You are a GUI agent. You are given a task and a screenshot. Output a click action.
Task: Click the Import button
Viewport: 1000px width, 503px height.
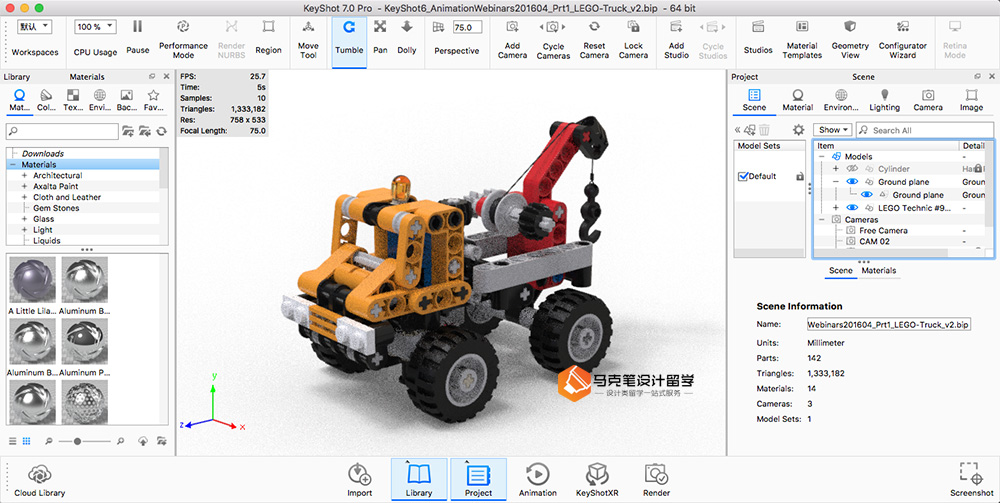[360, 481]
